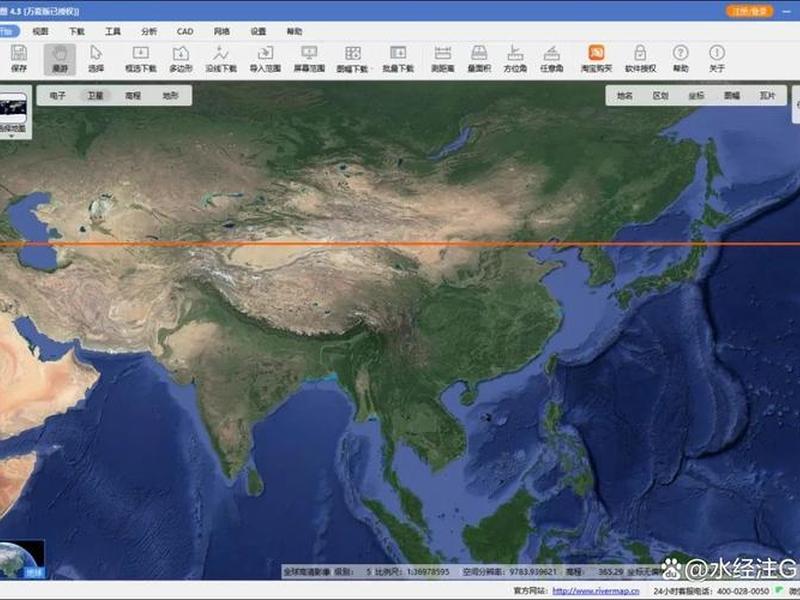The height and width of the screenshot is (600, 800).
Task: Expand the 图幅下载 dropdown arrow
Action: pos(370,69)
